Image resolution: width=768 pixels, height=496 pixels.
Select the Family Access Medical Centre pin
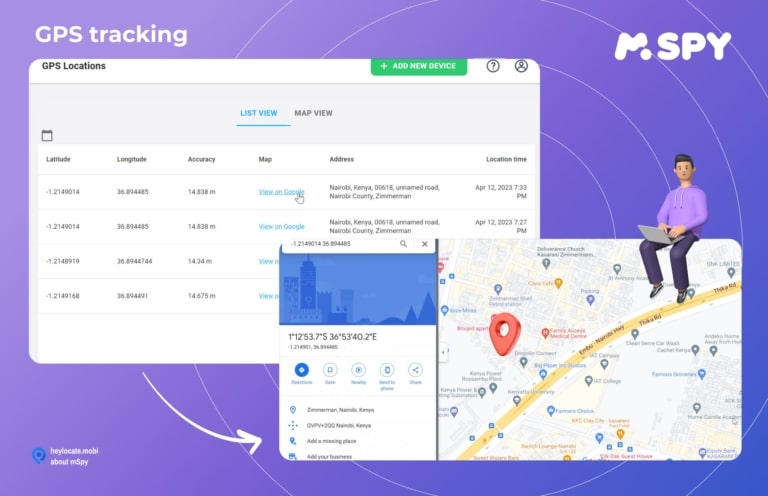point(545,333)
